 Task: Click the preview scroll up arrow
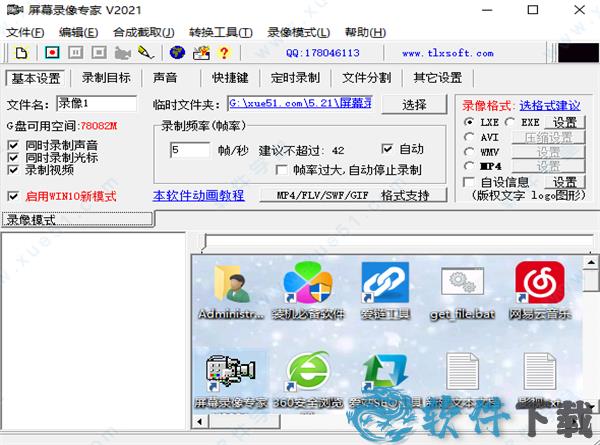591,262
